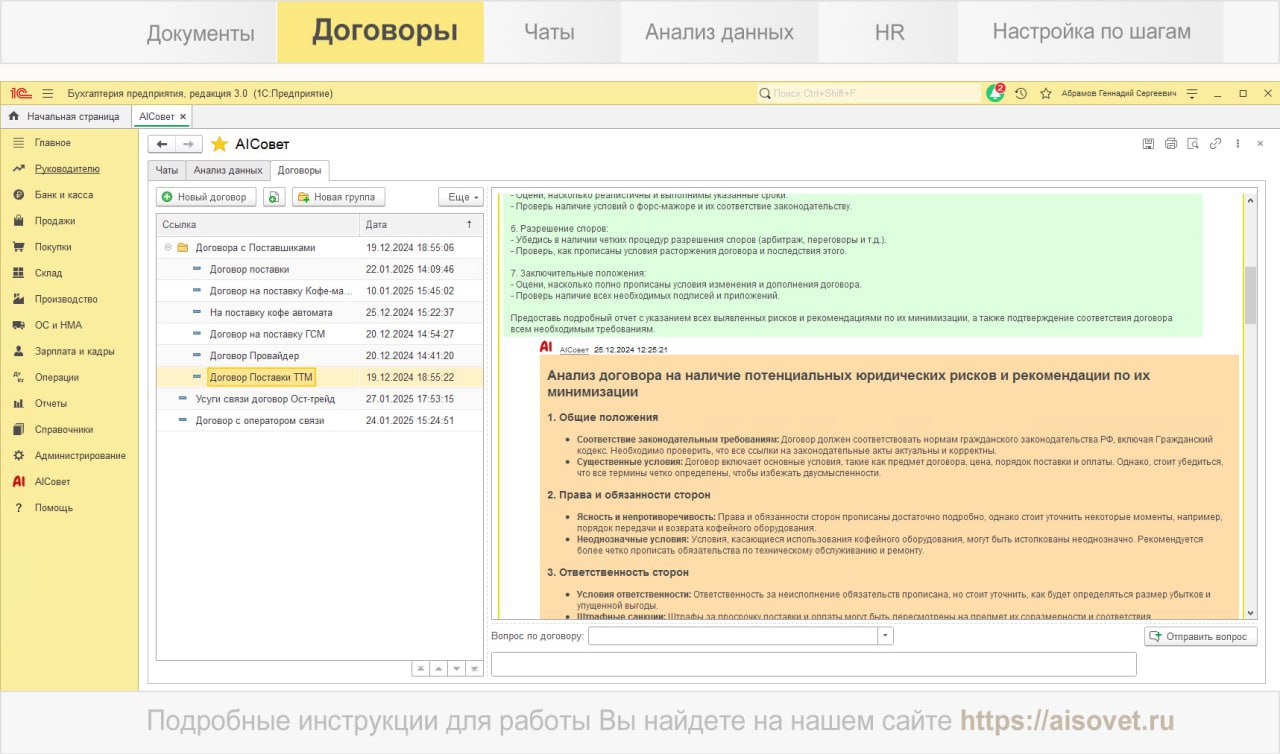Click the save diskette icon
Viewport: 1280px width, 754px height.
1148,144
